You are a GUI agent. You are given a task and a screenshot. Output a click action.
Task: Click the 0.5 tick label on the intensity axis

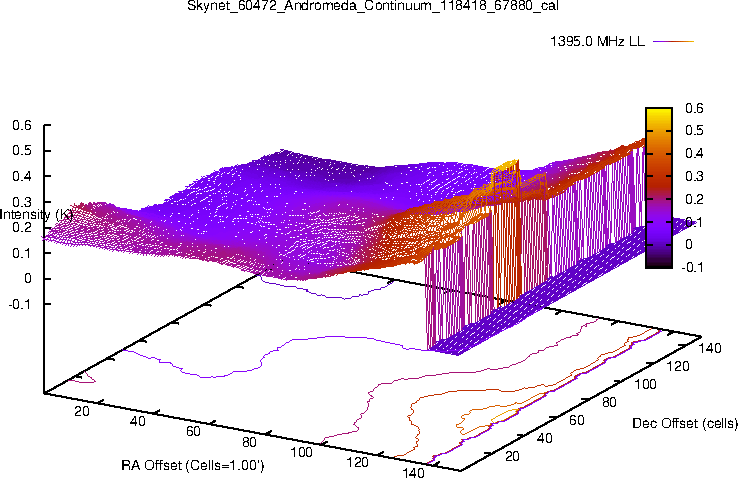tap(22, 151)
